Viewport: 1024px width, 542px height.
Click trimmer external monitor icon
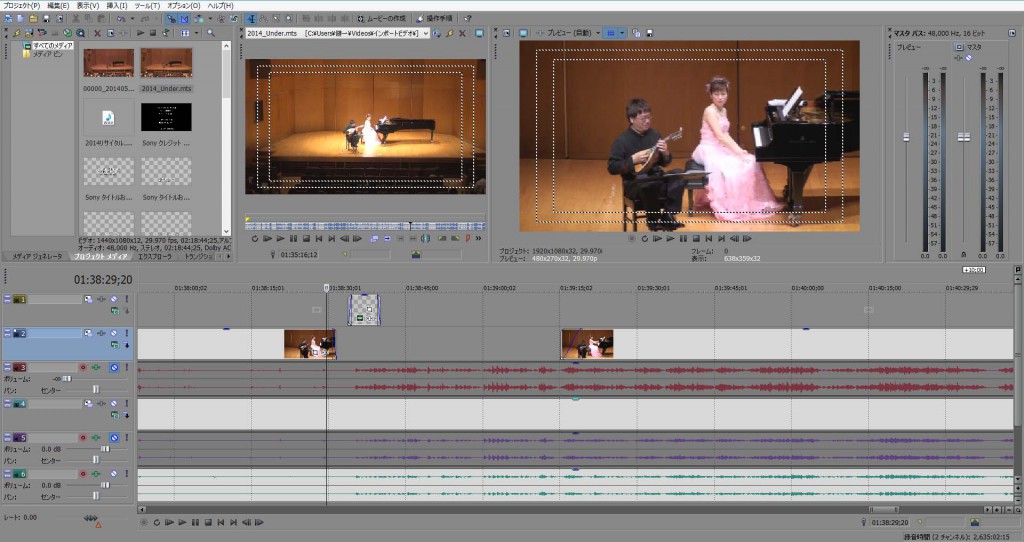coord(479,33)
